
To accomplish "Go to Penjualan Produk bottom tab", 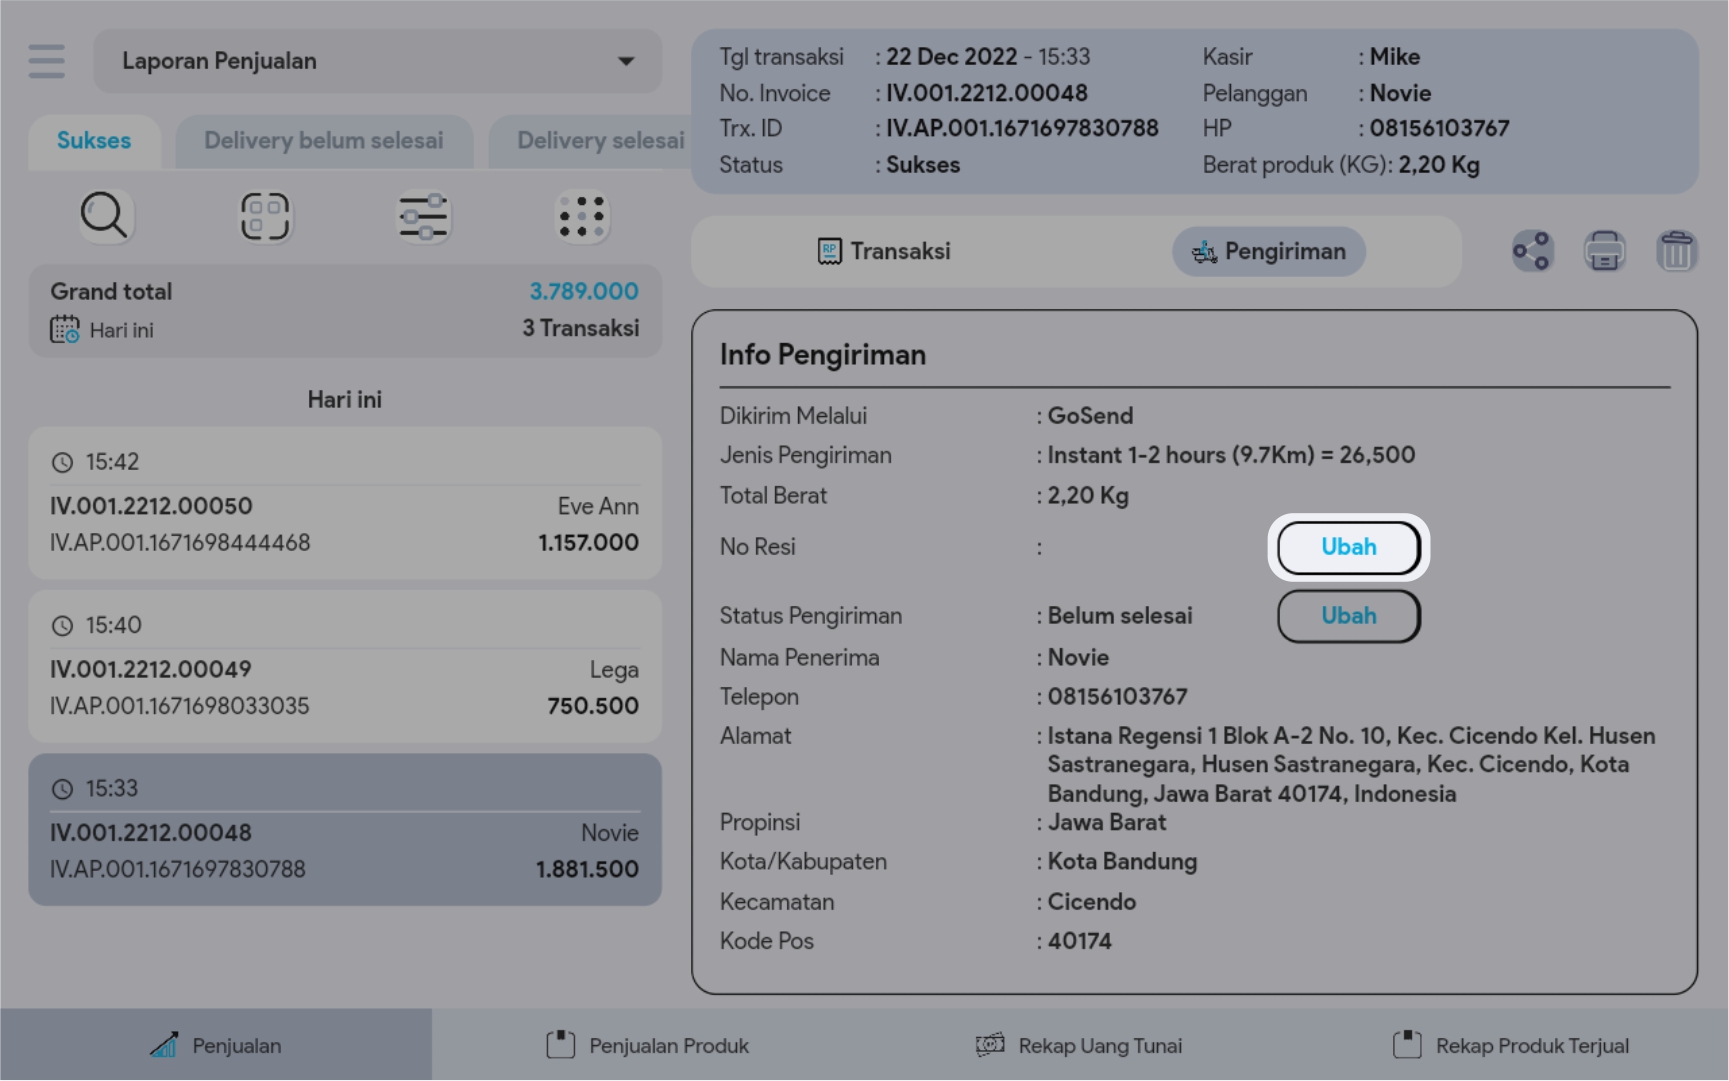I will (x=648, y=1046).
